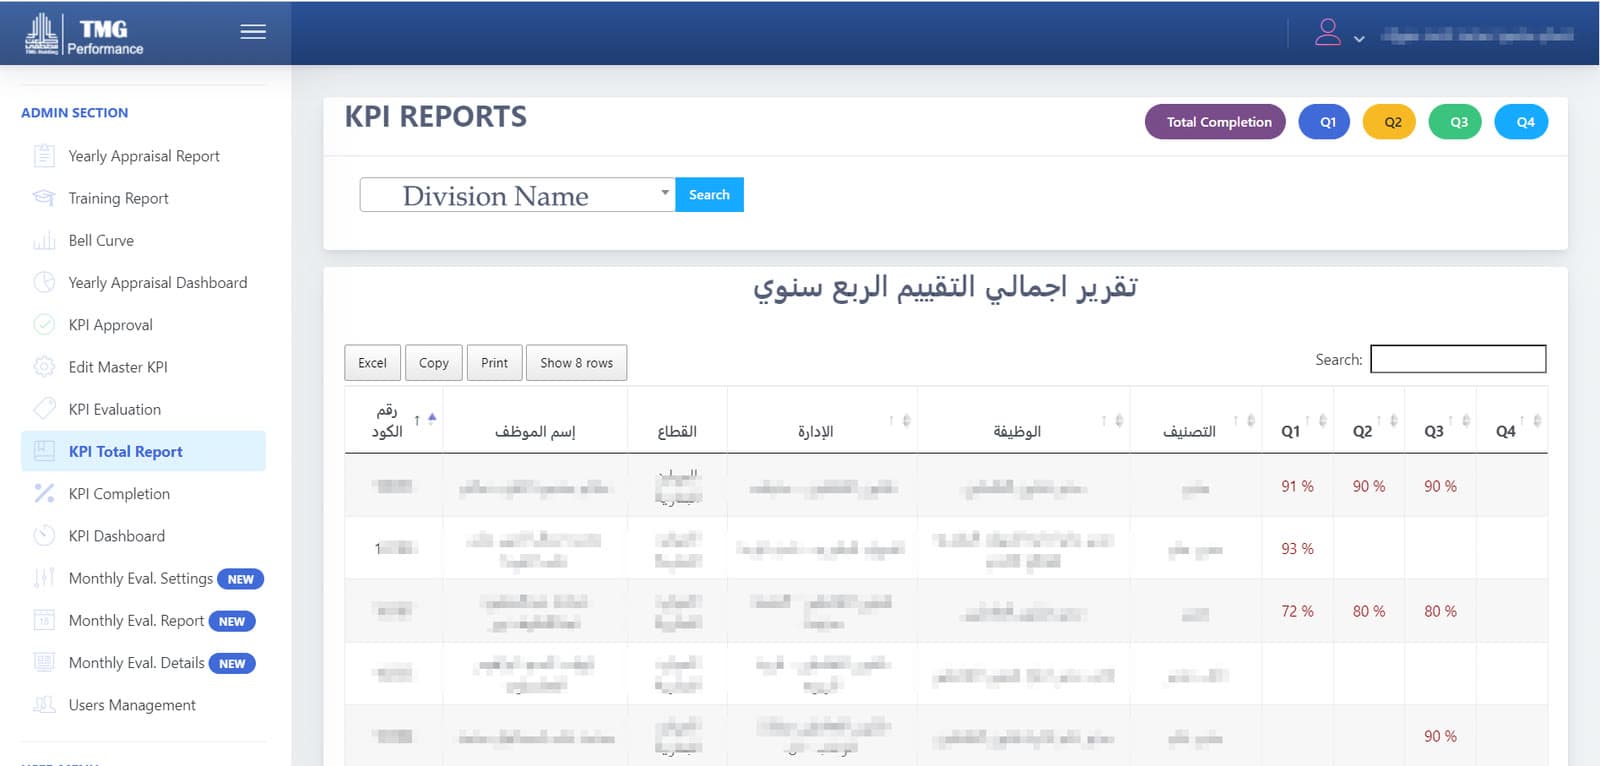This screenshot has height=766, width=1600.
Task: Filter by the Q1 pill button
Action: [1324, 122]
